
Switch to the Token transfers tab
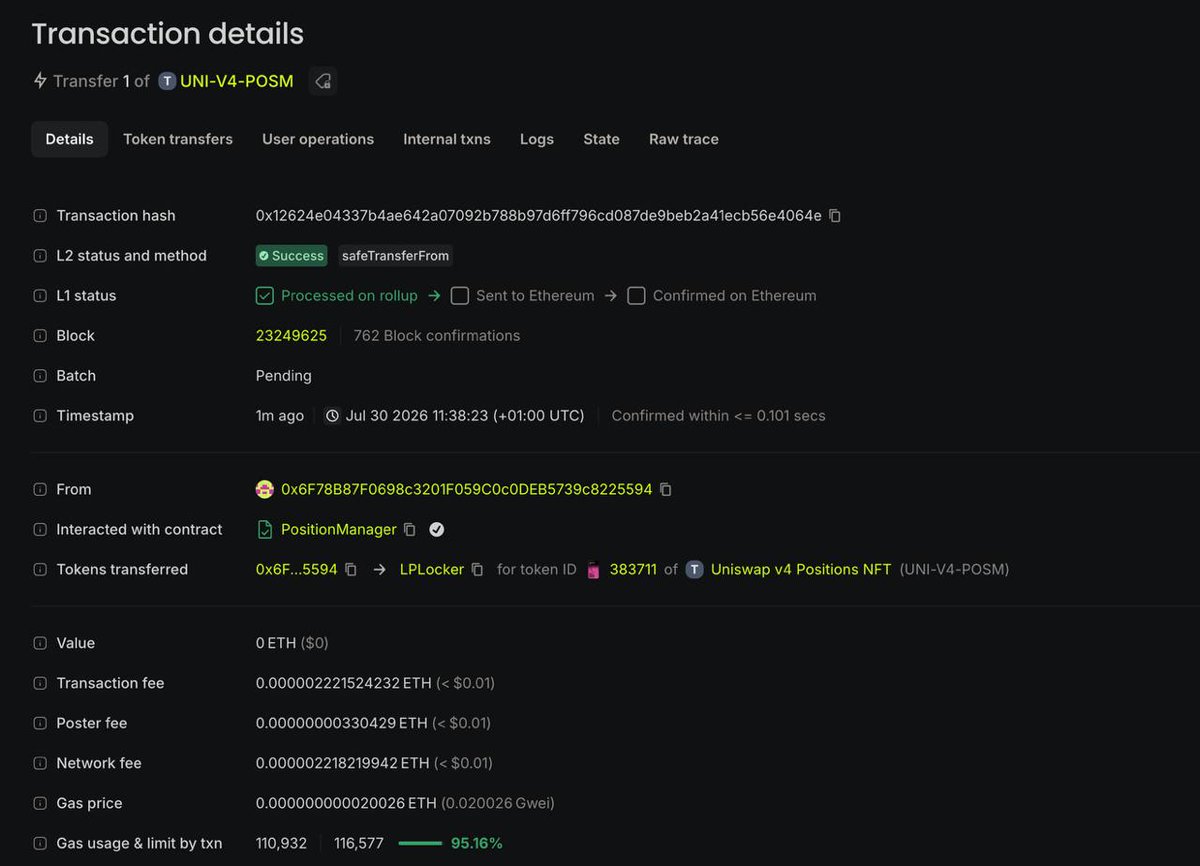click(178, 139)
